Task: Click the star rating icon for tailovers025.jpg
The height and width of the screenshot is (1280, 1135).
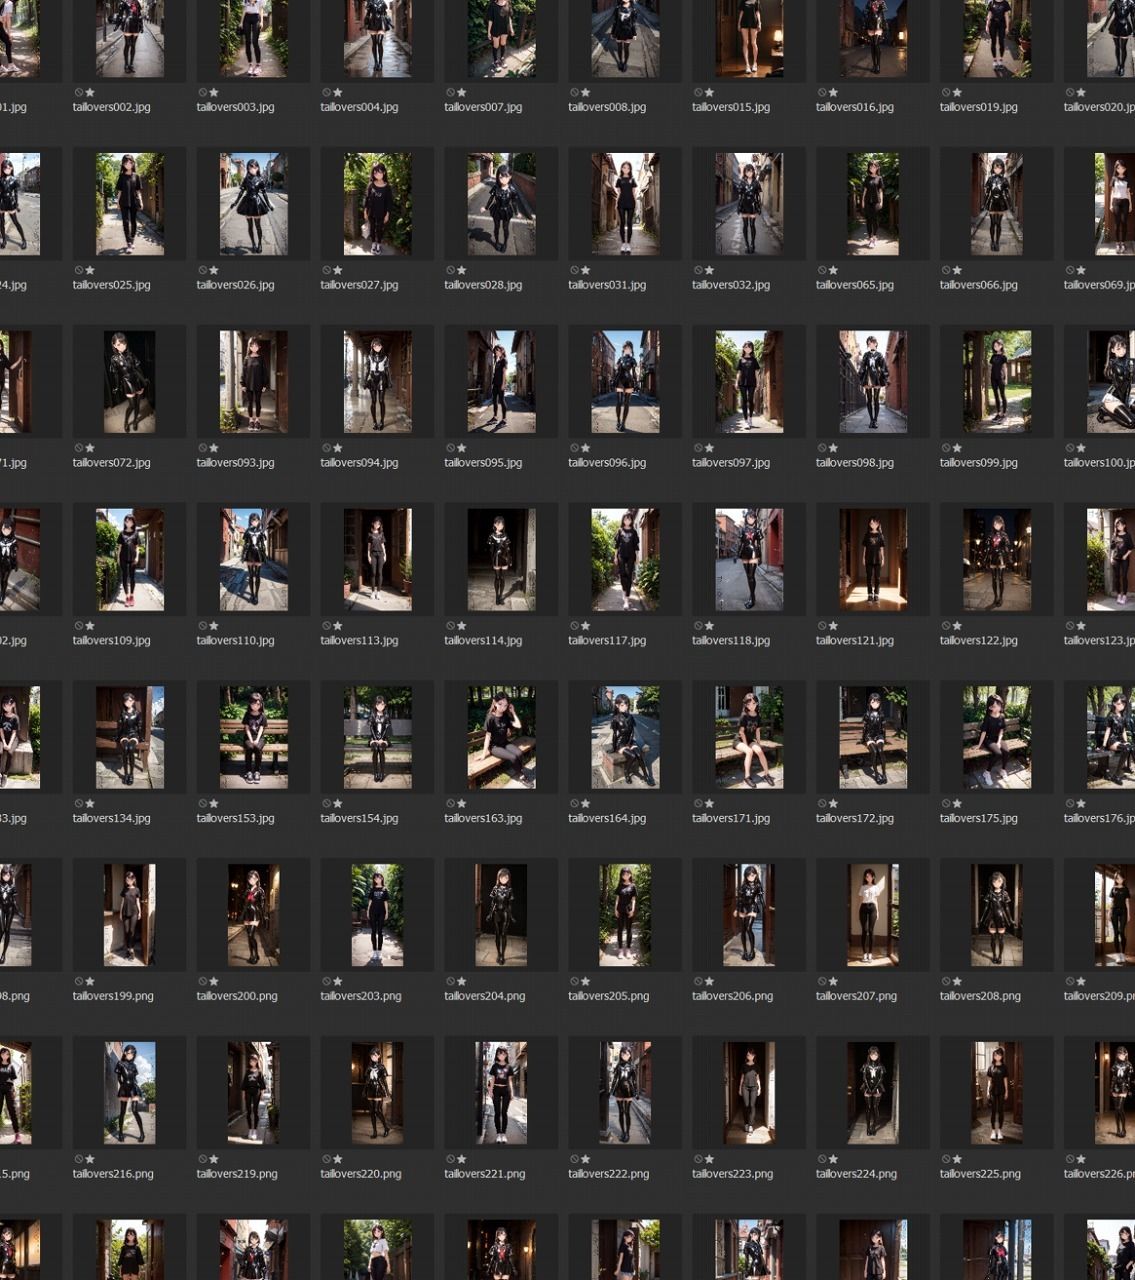Action: coord(90,270)
